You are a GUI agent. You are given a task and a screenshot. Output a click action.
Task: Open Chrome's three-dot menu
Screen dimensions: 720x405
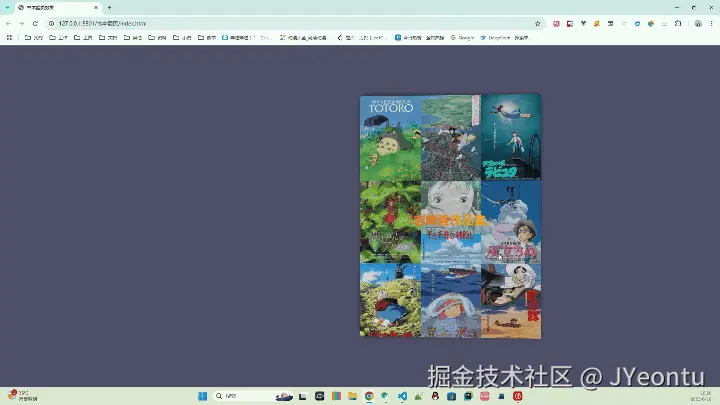click(711, 23)
